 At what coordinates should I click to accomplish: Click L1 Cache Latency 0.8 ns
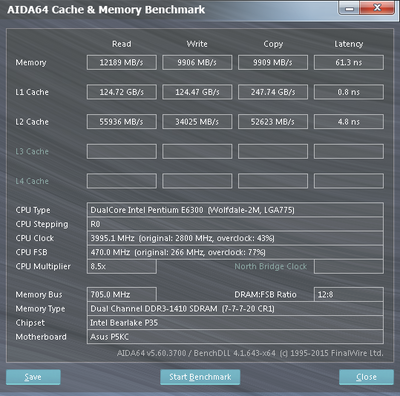pyautogui.click(x=349, y=92)
